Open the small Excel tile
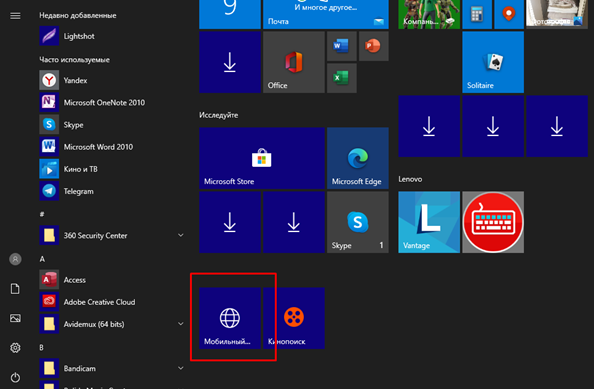Image resolution: width=594 pixels, height=389 pixels. [341, 78]
